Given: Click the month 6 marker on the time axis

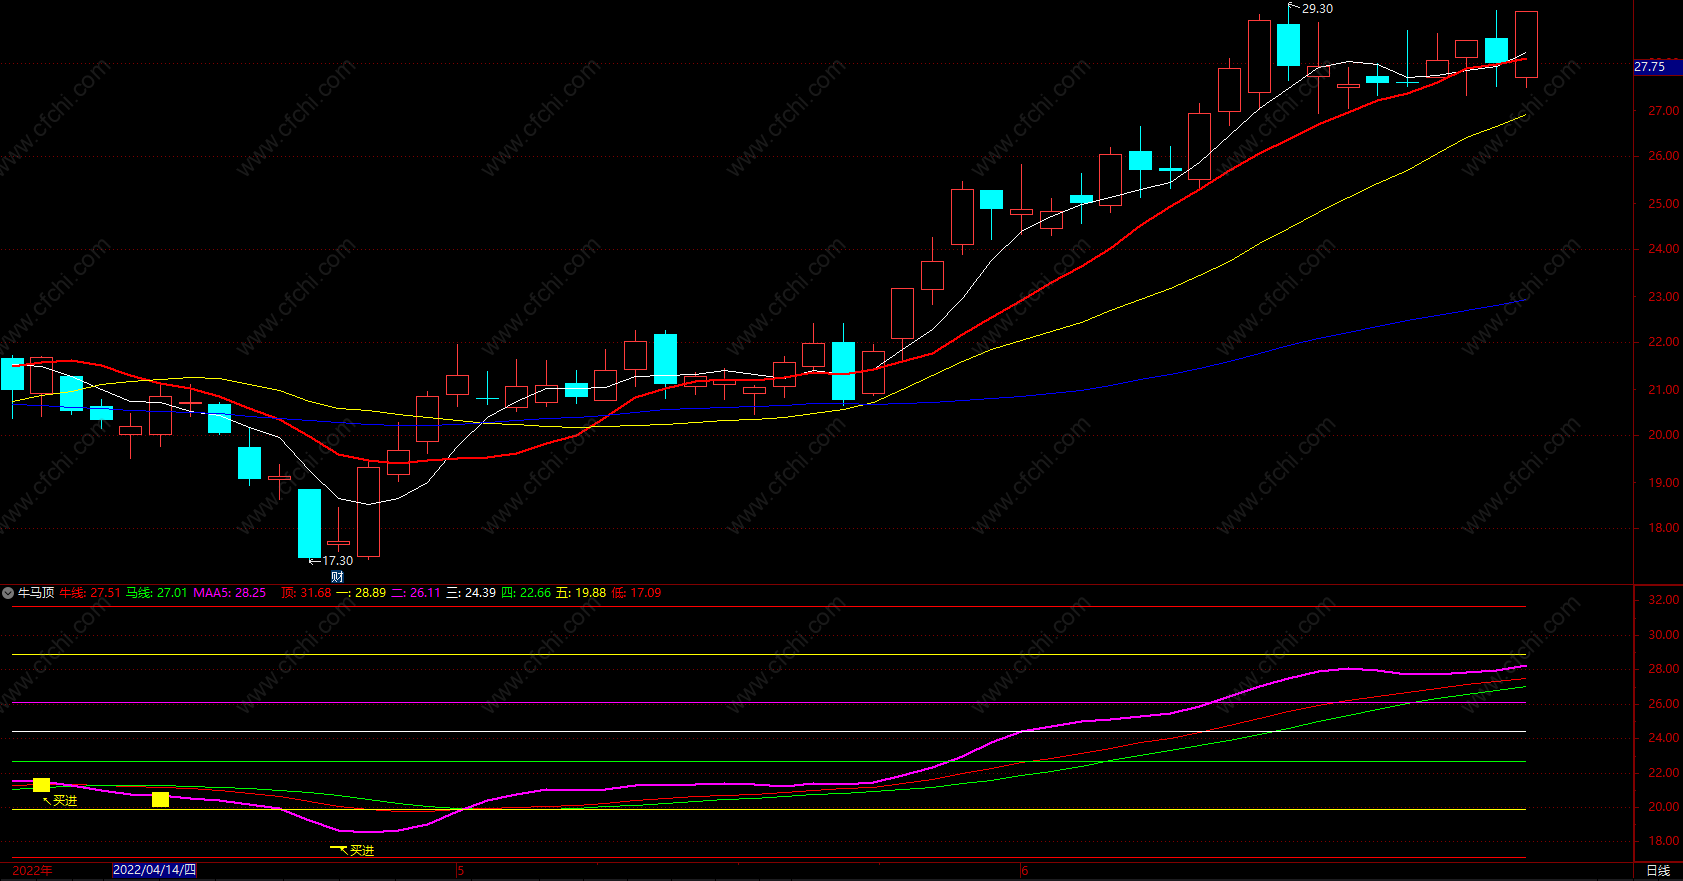Looking at the screenshot, I should pos(1025,871).
